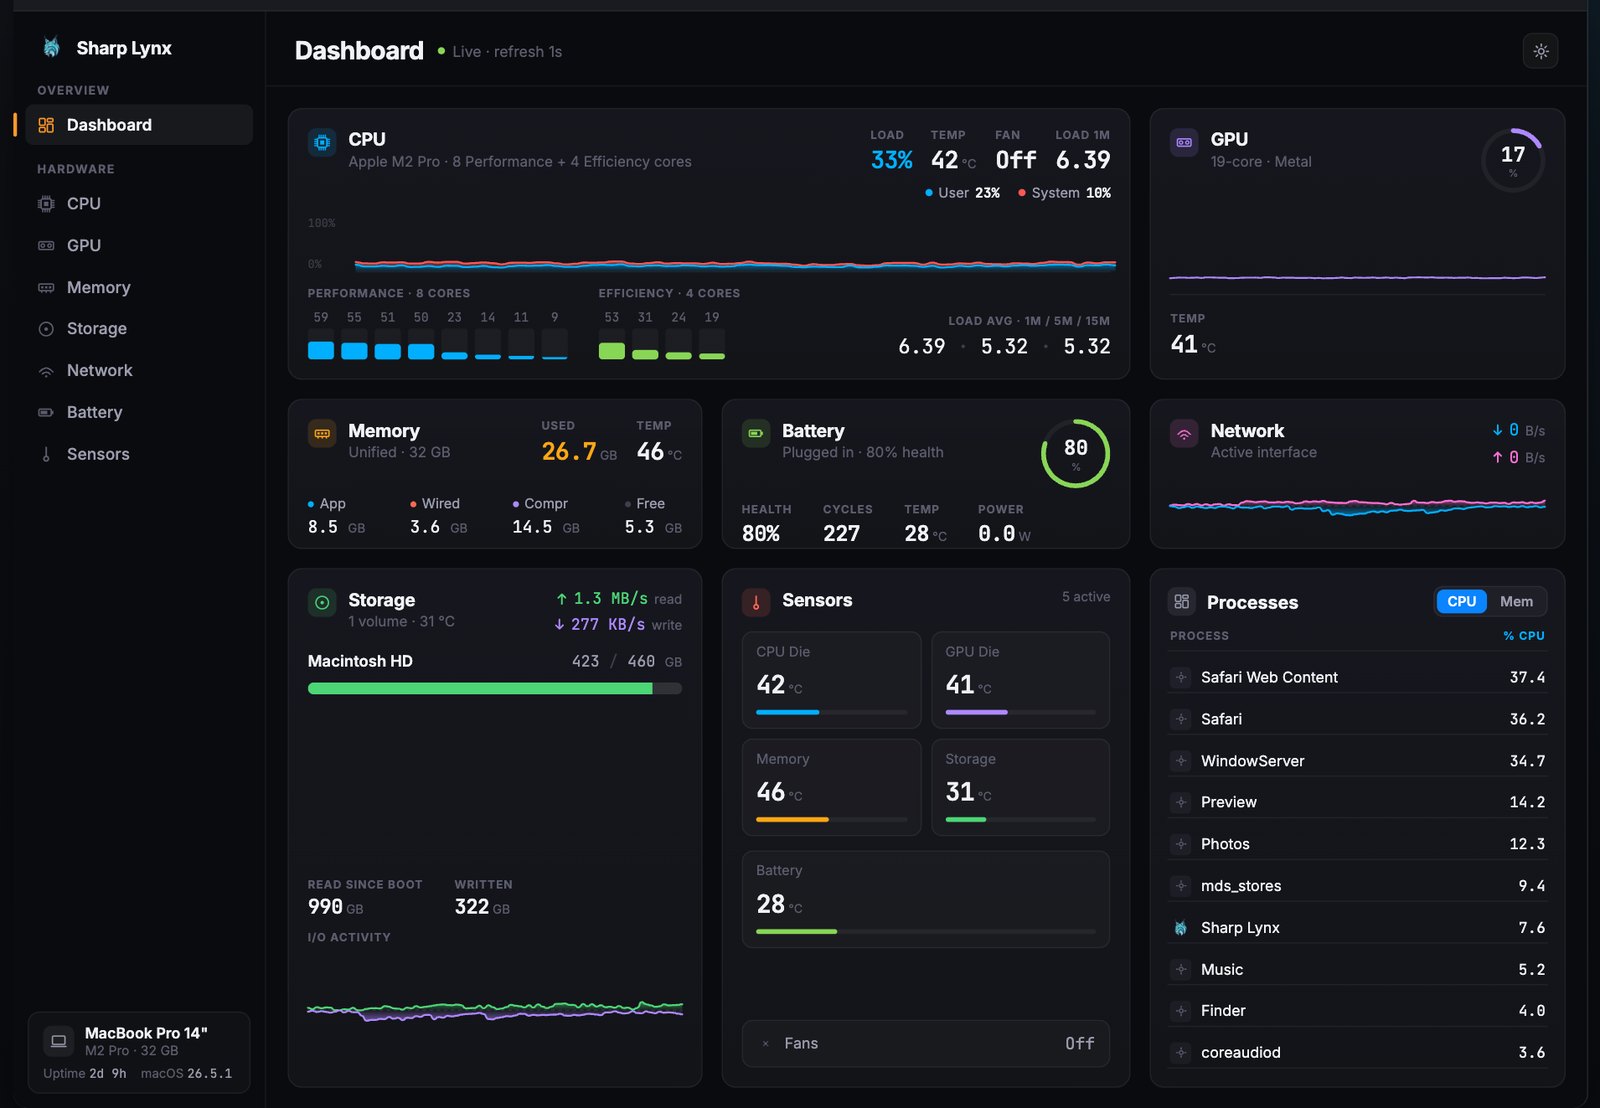Click the fan icon beside Fans
This screenshot has height=1108, width=1600.
[766, 1044]
